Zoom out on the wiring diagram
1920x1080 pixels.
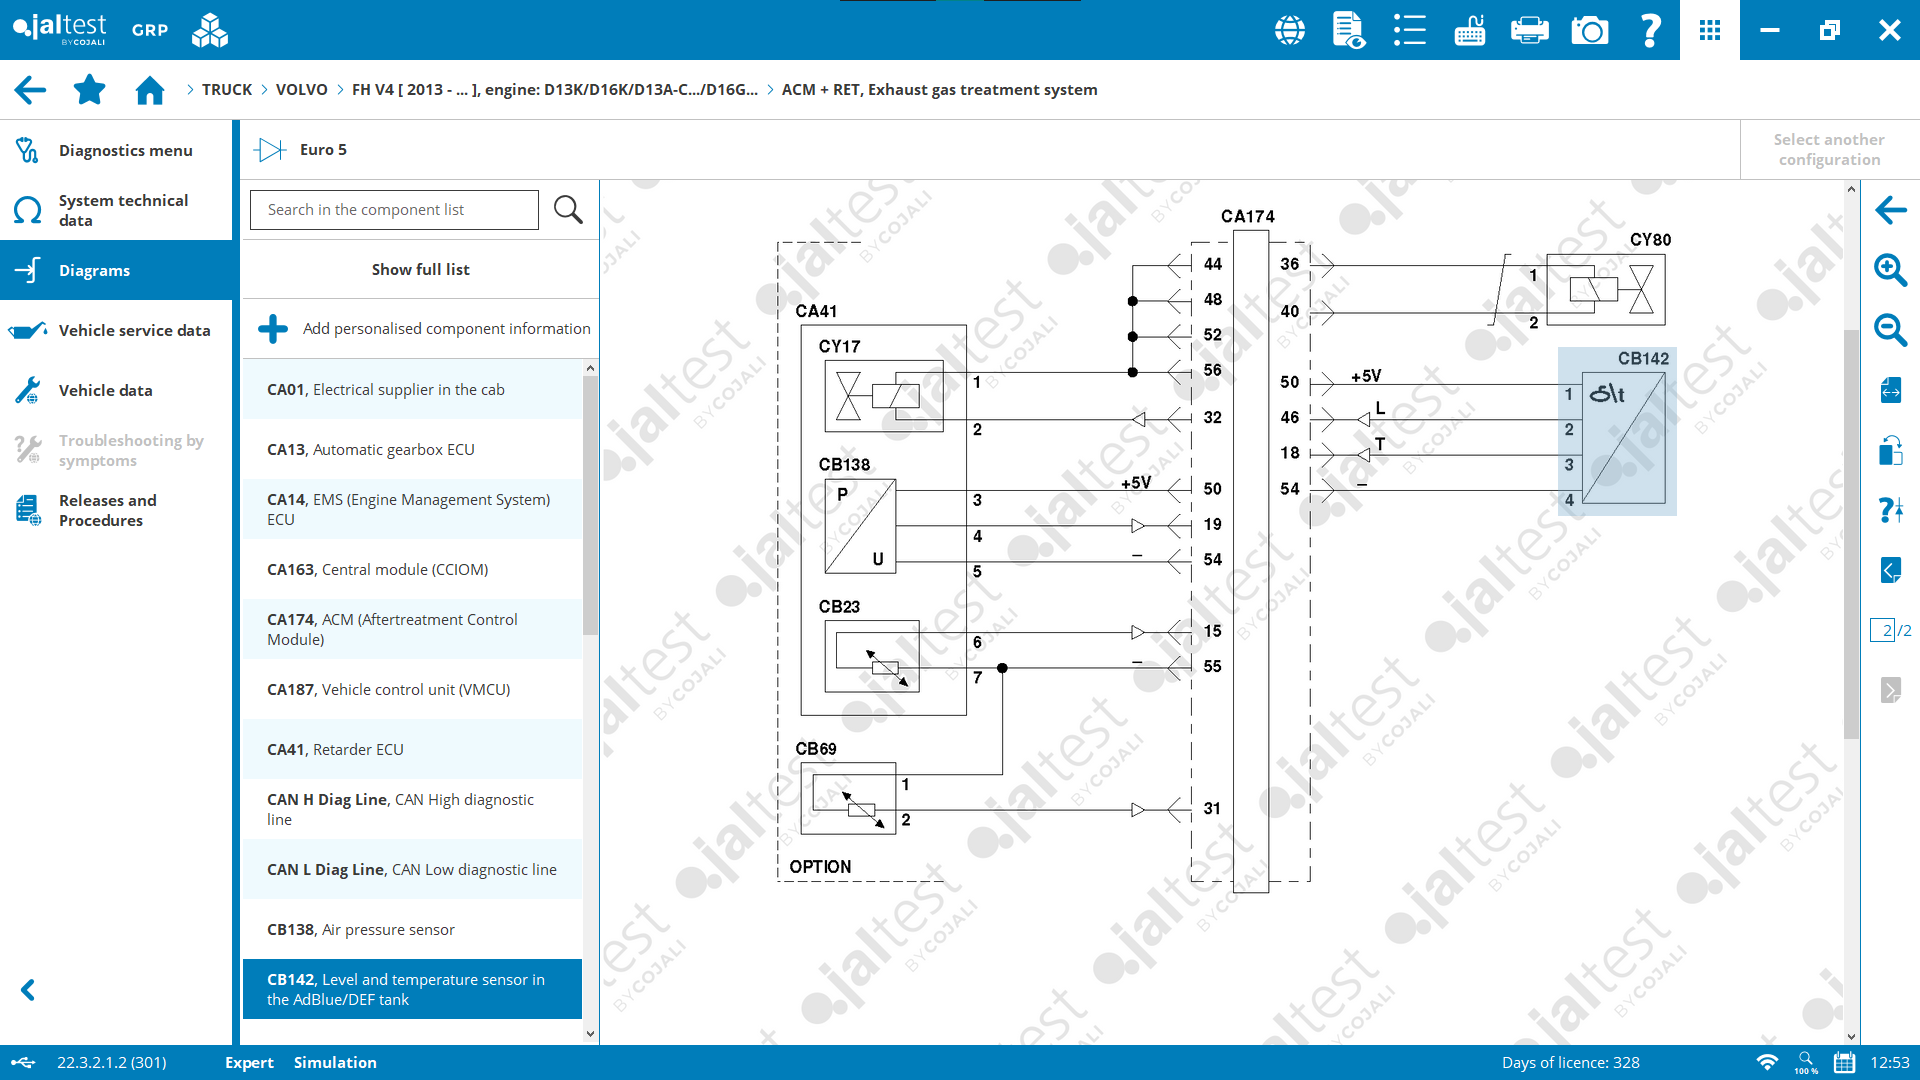click(1890, 330)
